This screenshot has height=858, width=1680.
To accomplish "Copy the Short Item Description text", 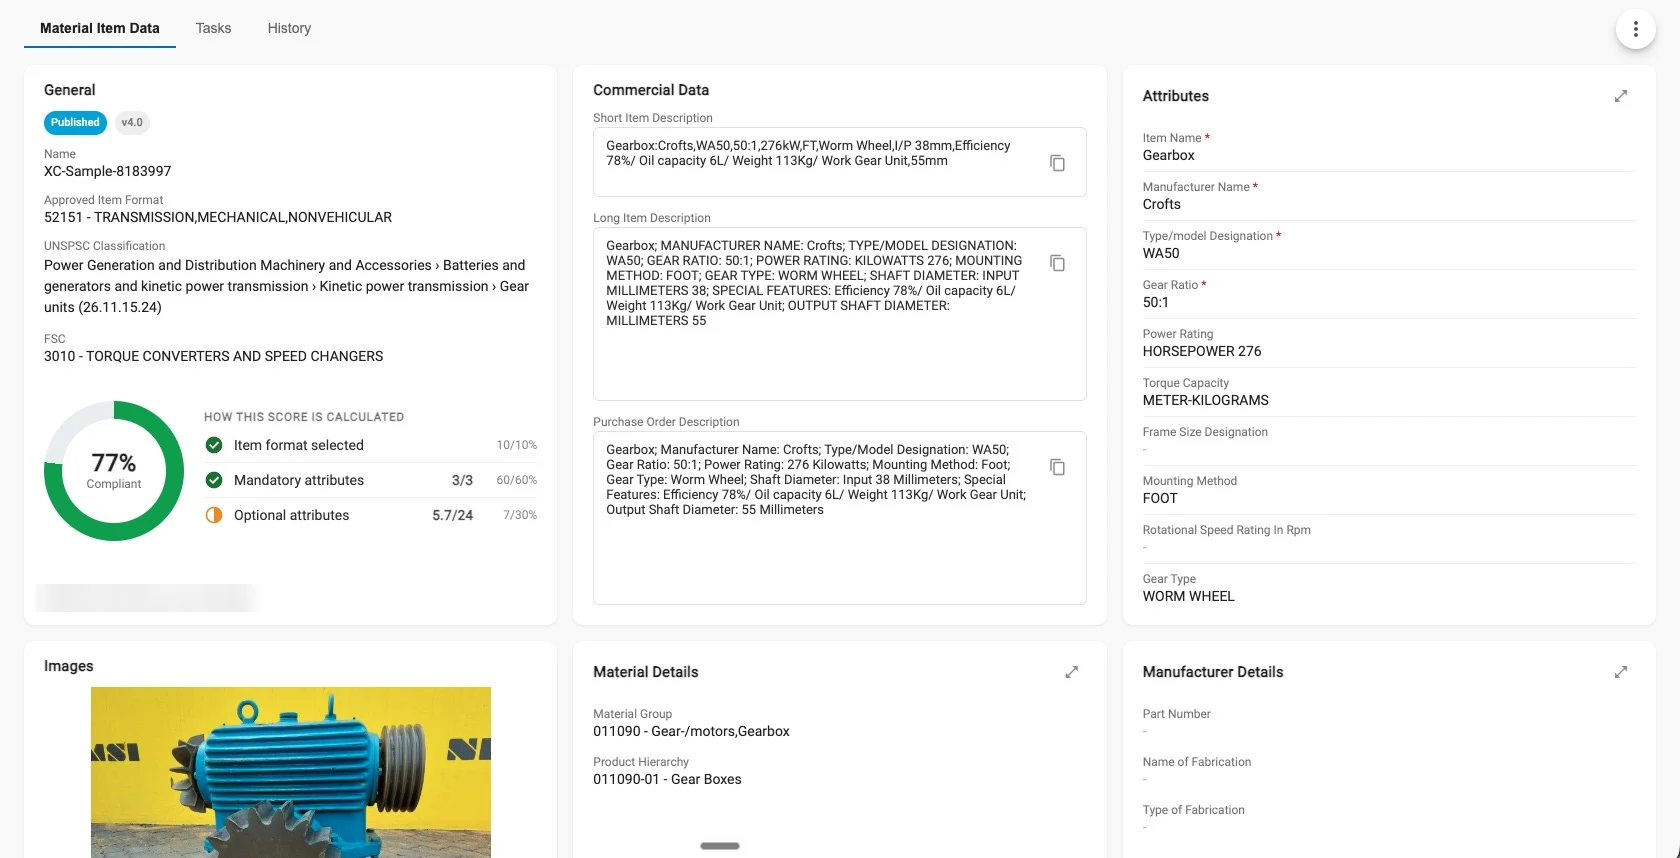I will click(x=1057, y=163).
